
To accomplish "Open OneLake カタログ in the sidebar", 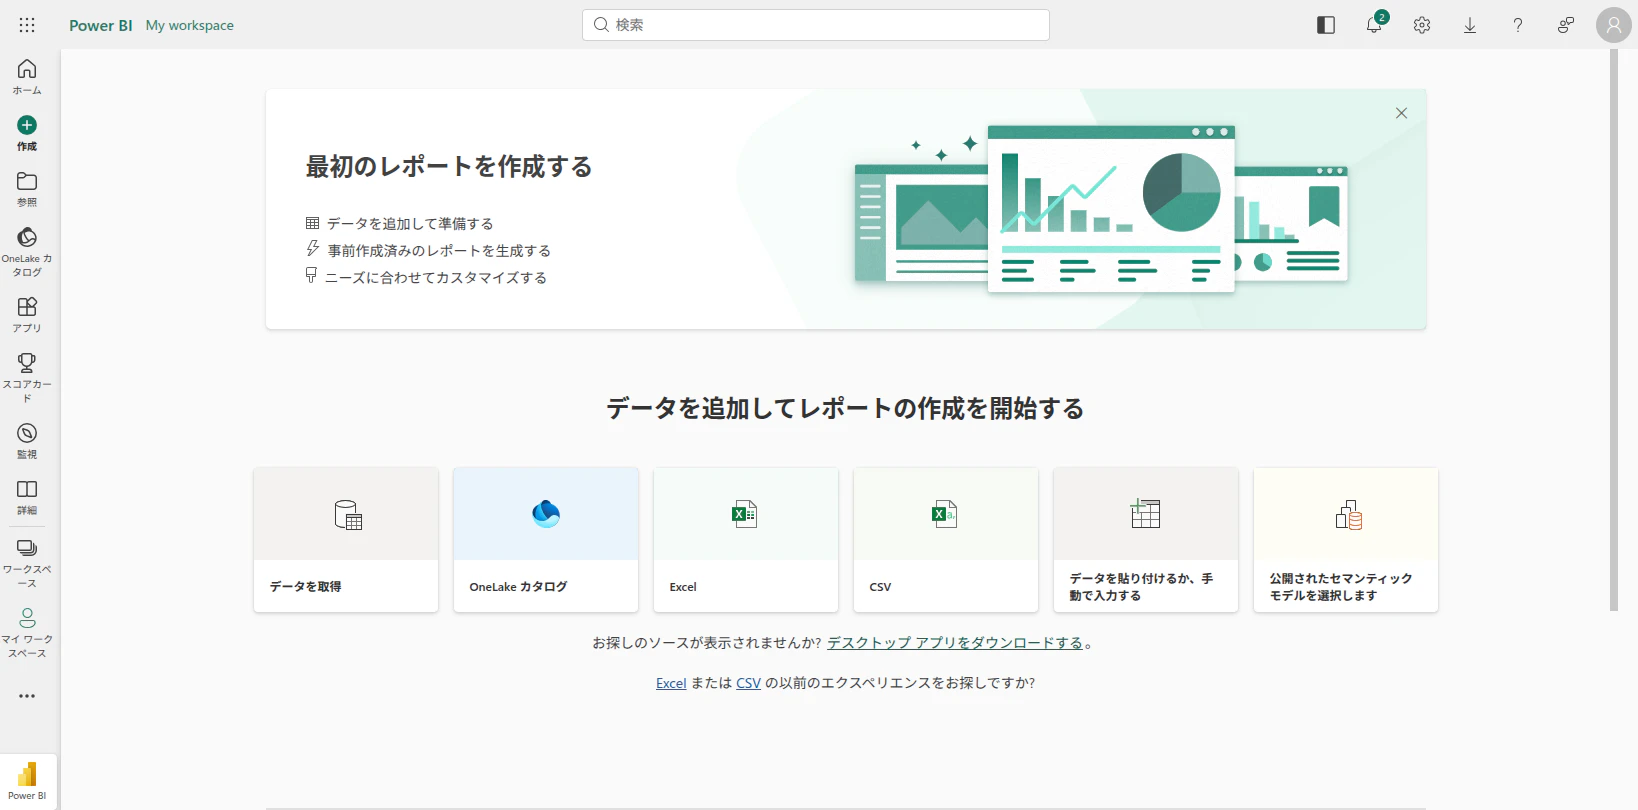I will 27,251.
